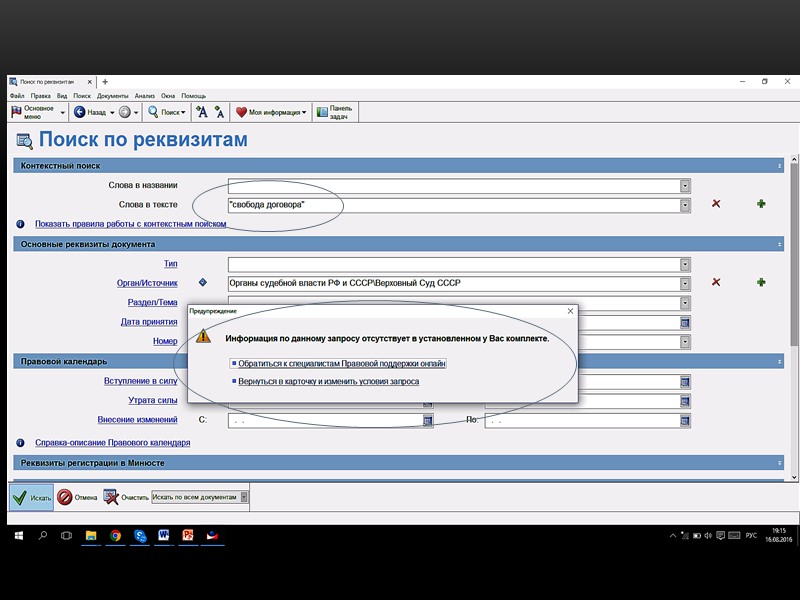Open the Окна menu
Image resolution: width=800 pixels, height=600 pixels.
(168, 96)
